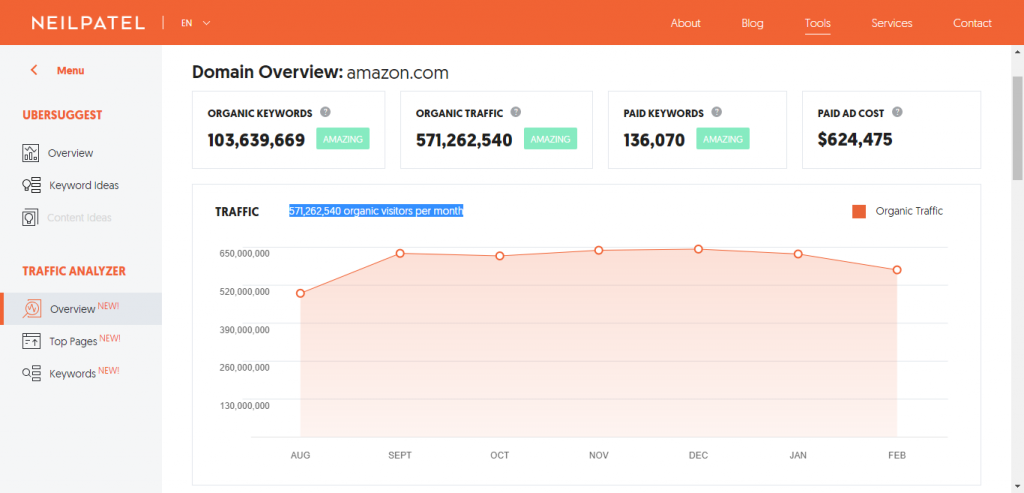Click the Top Pages icon
Viewport: 1024px width, 493px height.
31,341
